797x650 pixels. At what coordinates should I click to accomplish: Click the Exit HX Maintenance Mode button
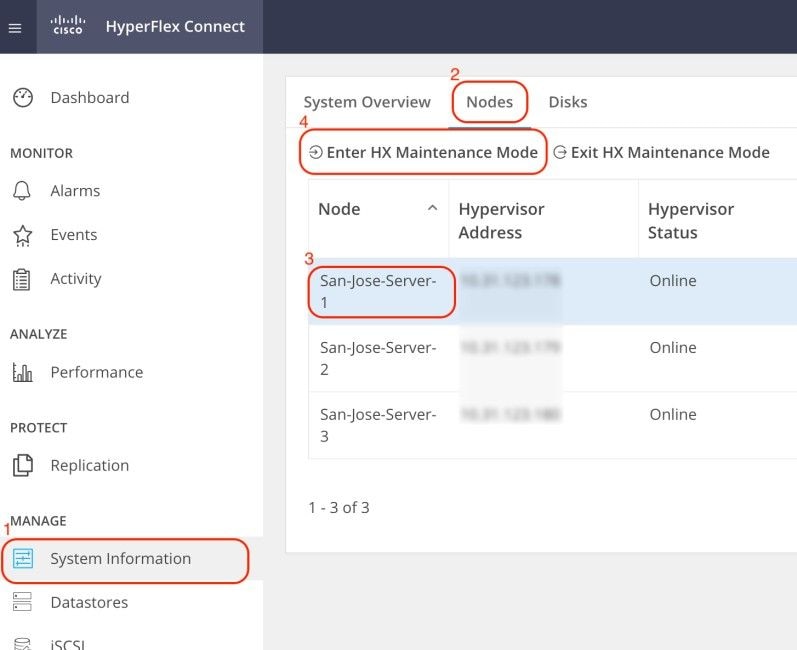click(661, 152)
